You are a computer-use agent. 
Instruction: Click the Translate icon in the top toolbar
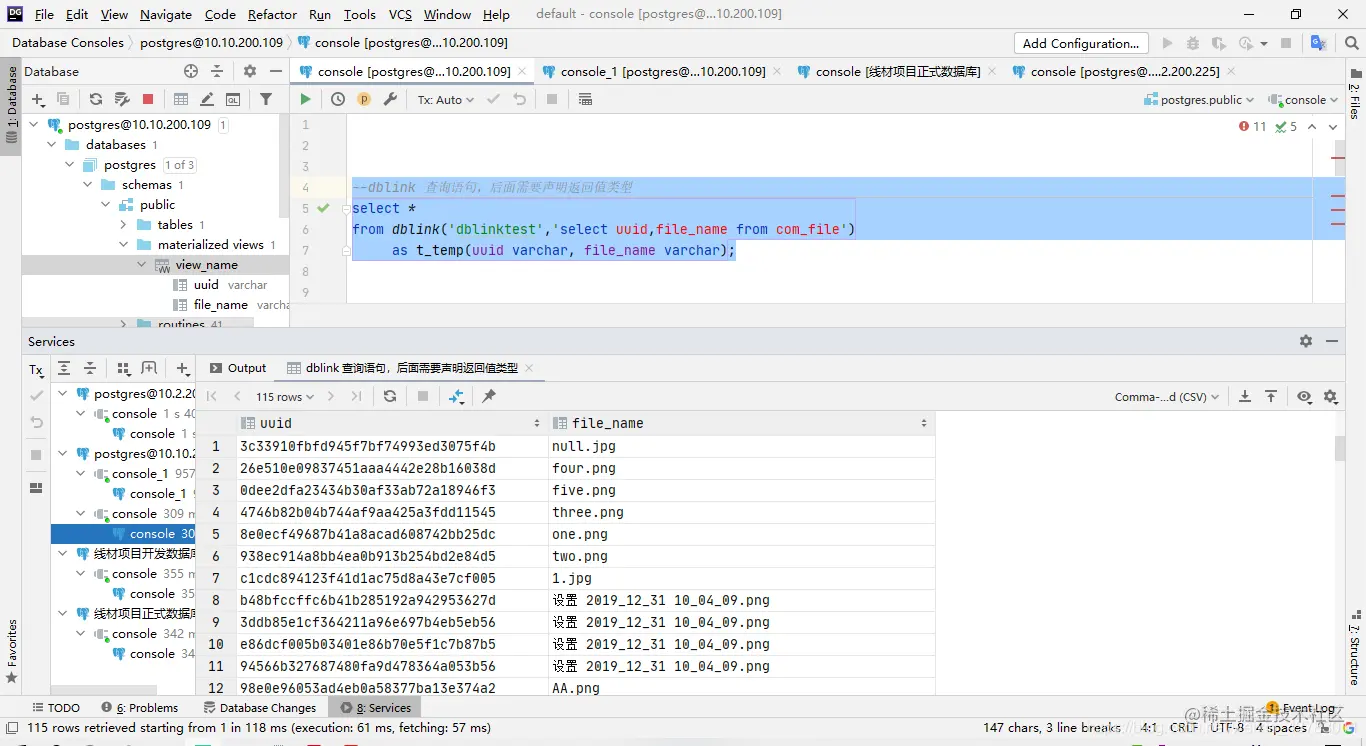1318,43
